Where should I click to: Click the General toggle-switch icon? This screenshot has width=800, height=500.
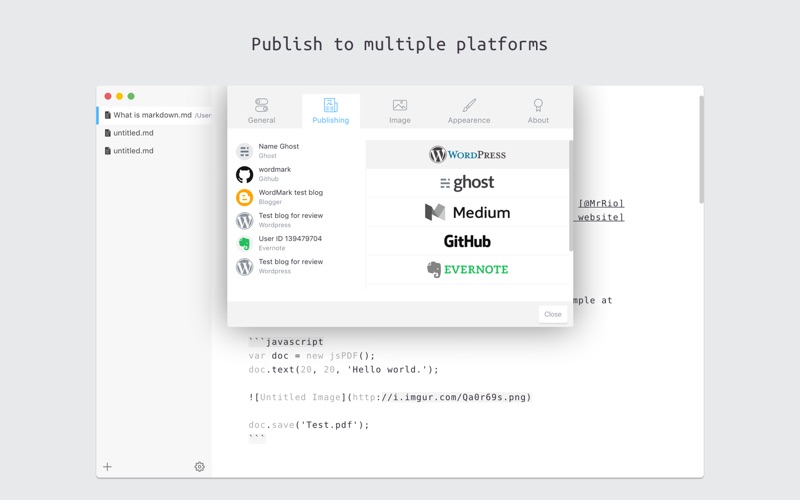click(x=261, y=105)
